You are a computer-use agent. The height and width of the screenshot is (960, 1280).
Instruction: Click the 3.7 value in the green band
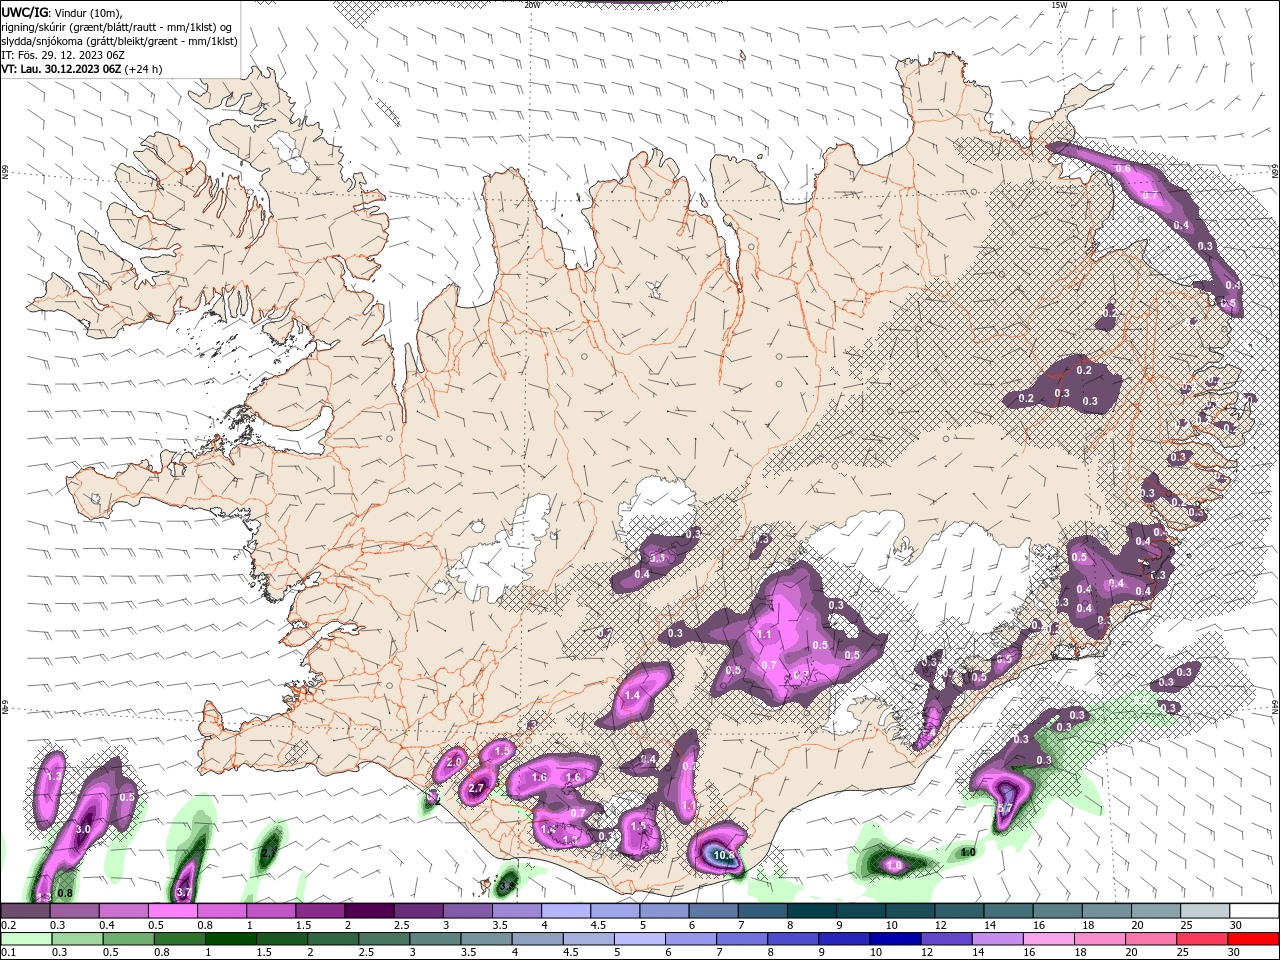click(x=184, y=892)
